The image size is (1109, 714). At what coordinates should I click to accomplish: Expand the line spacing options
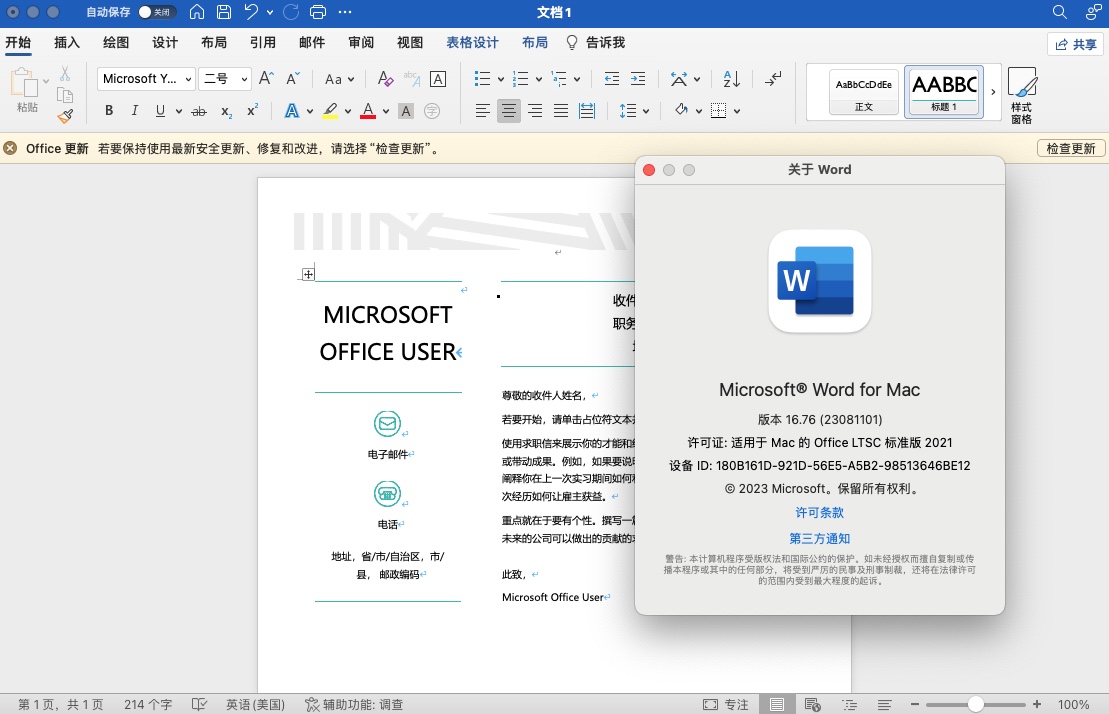(635, 111)
